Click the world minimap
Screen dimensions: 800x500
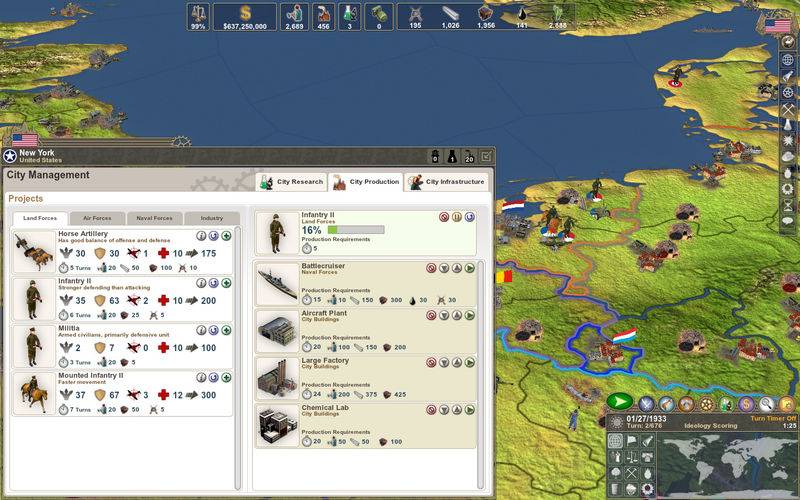tap(727, 465)
